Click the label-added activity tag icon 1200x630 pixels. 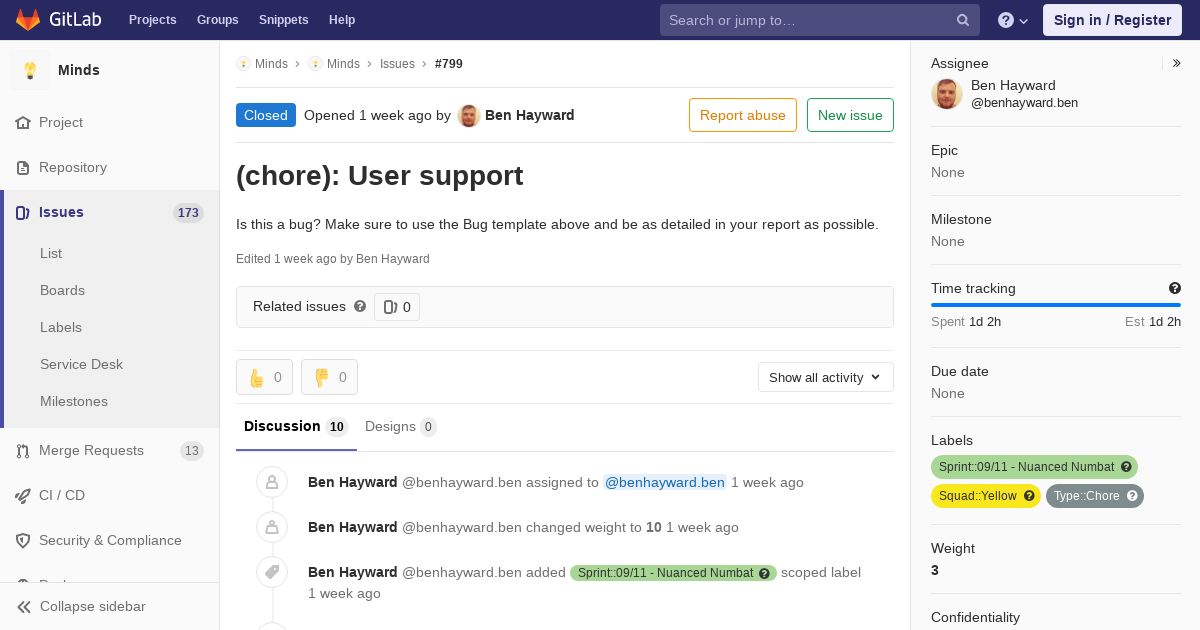tap(272, 572)
